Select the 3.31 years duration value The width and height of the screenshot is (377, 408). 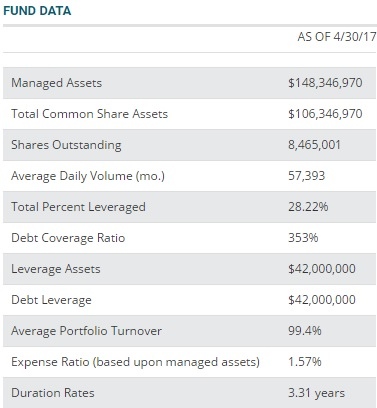316,393
